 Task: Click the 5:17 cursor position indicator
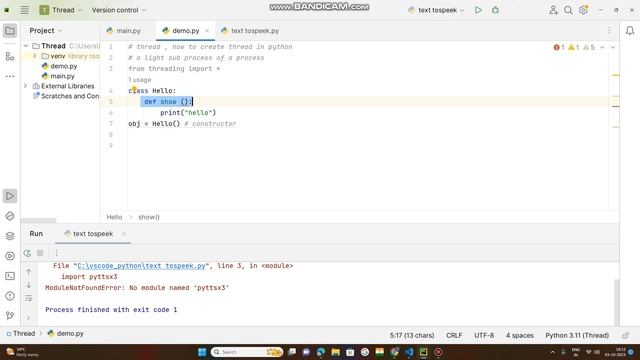(412, 335)
